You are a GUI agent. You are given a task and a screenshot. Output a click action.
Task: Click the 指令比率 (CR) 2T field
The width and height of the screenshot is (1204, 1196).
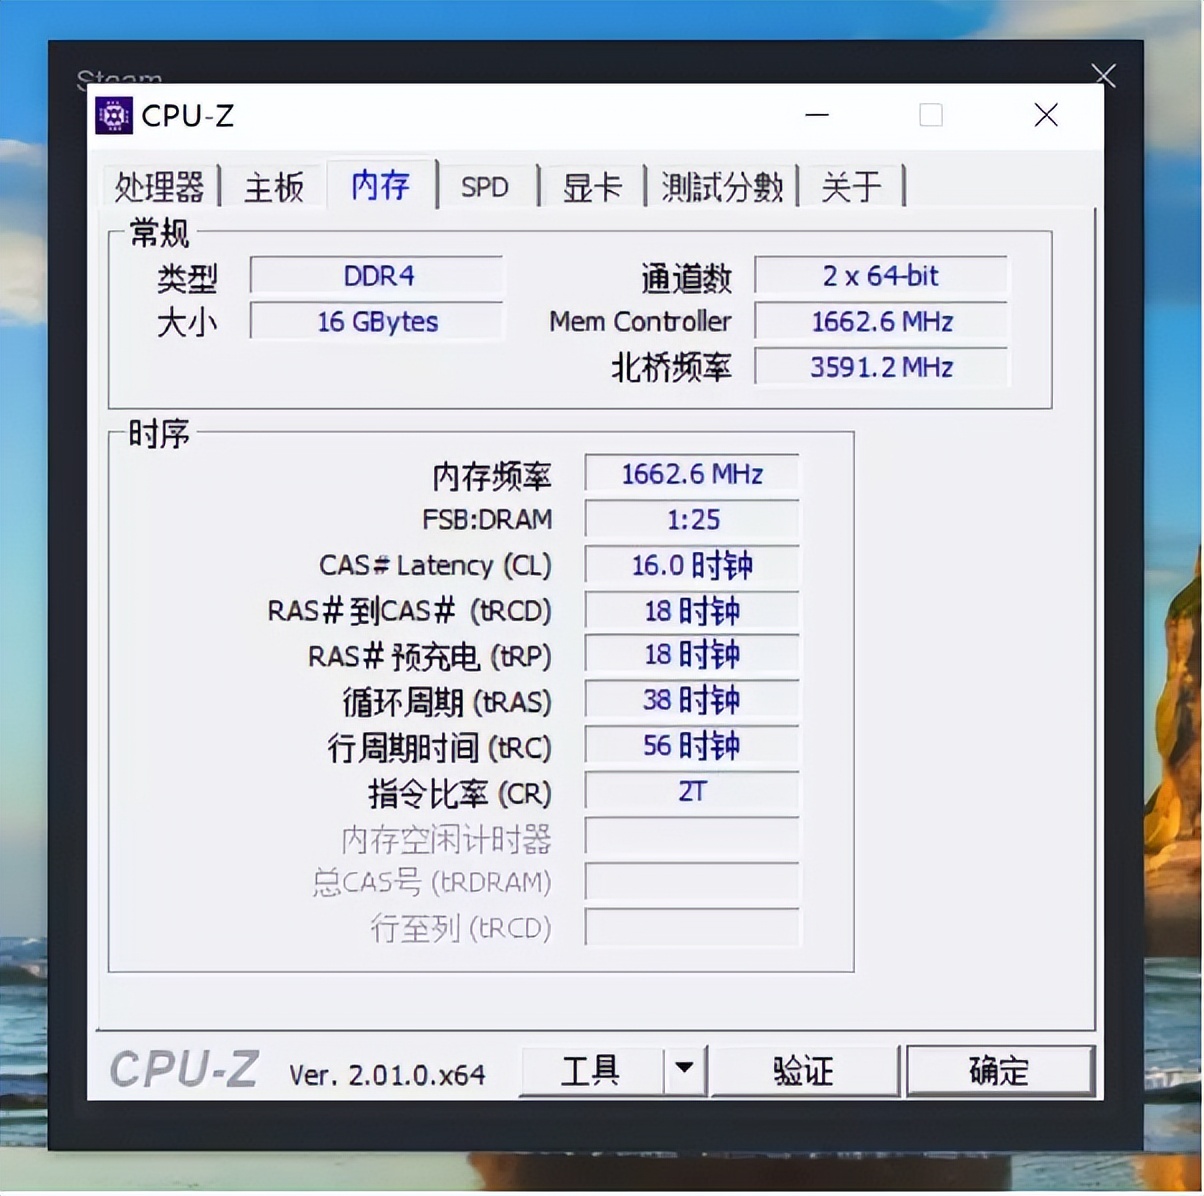(691, 792)
